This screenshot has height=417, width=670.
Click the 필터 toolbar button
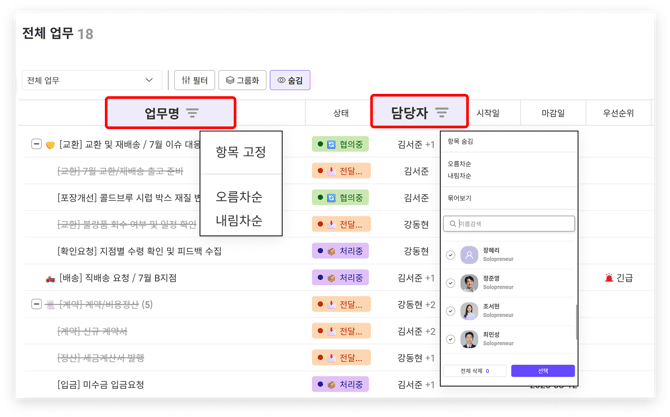click(x=194, y=80)
